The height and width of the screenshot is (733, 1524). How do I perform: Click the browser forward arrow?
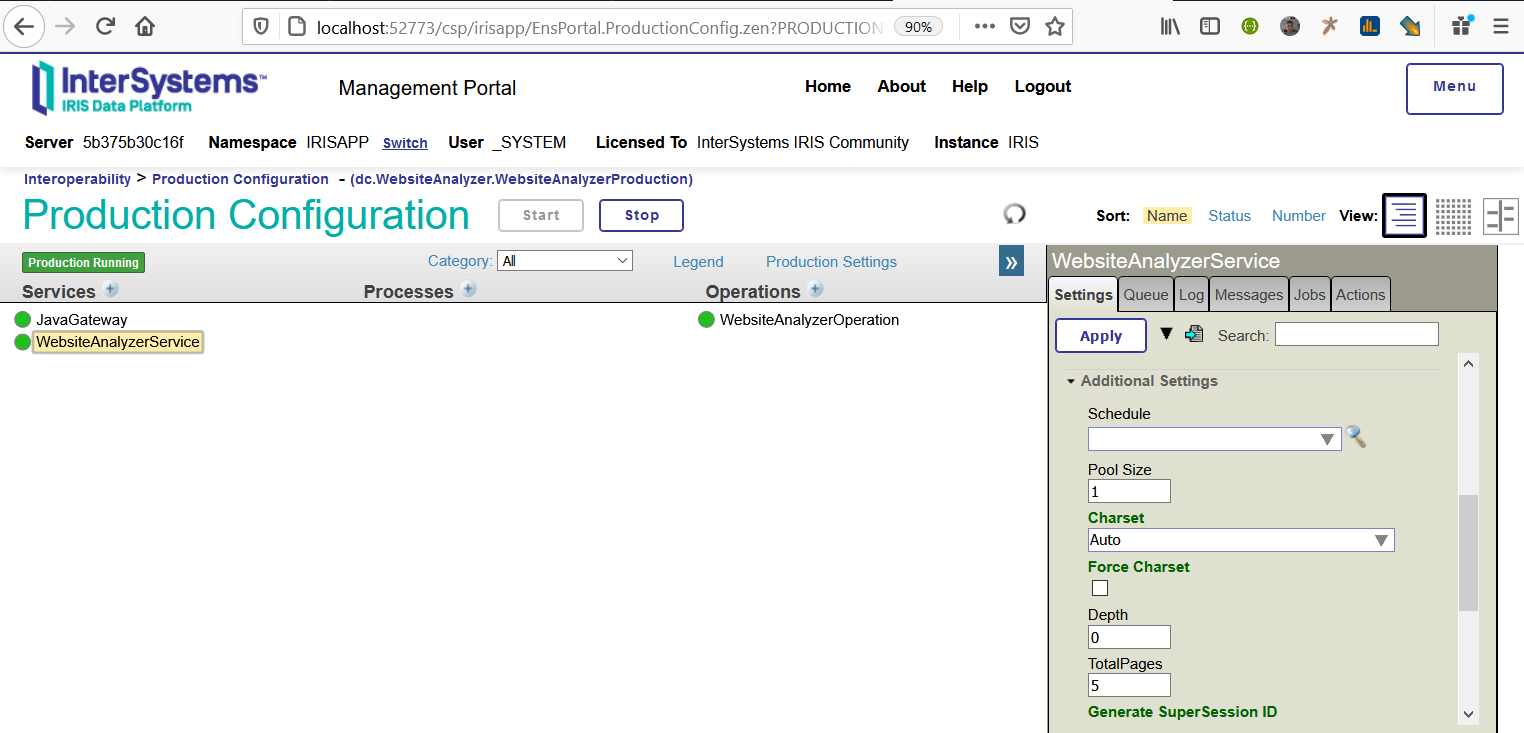(65, 27)
